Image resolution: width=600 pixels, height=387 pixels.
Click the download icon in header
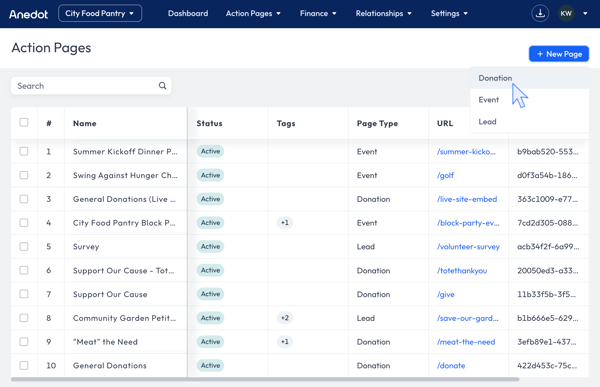tap(540, 13)
